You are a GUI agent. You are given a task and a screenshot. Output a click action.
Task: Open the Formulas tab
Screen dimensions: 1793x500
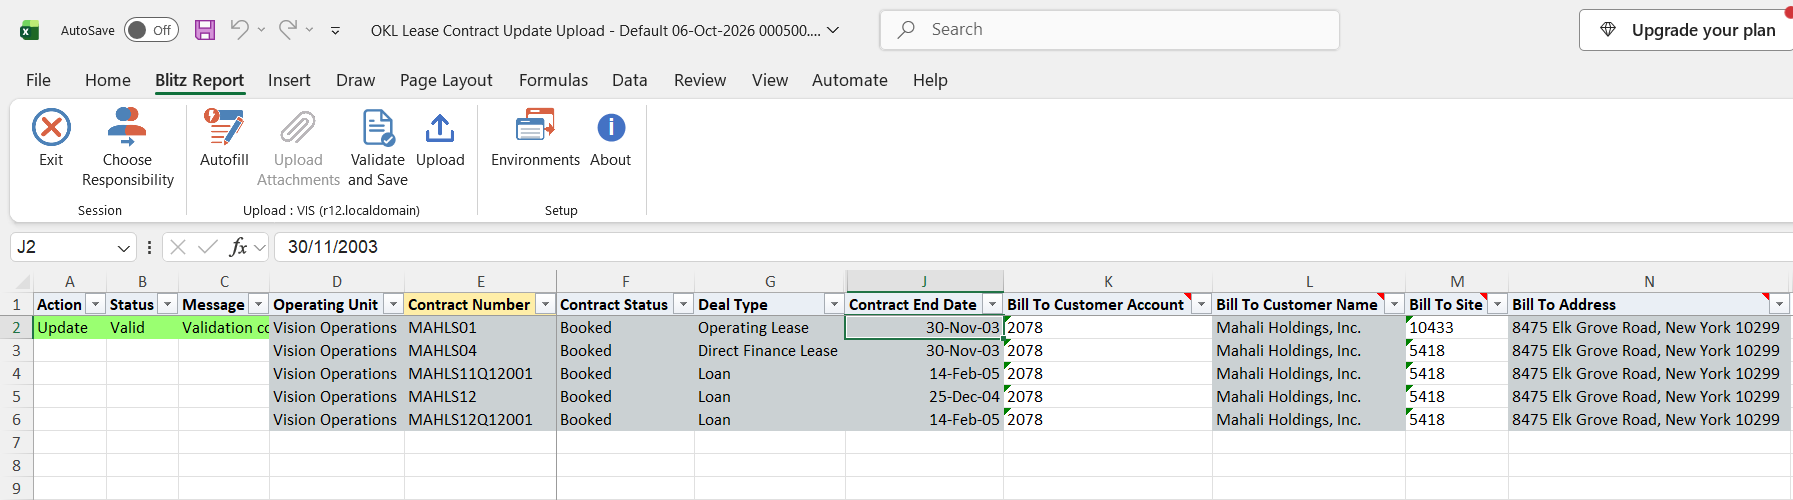pyautogui.click(x=553, y=80)
